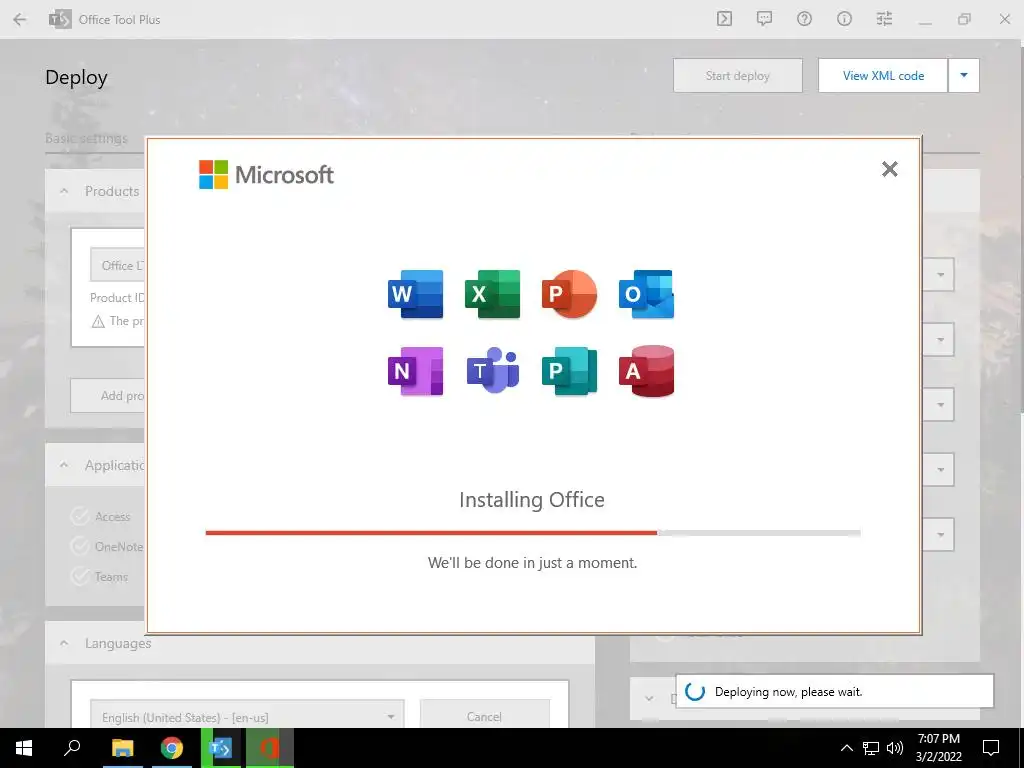Click "We'll be done in just a moment" text
The width and height of the screenshot is (1024, 768).
(532, 562)
